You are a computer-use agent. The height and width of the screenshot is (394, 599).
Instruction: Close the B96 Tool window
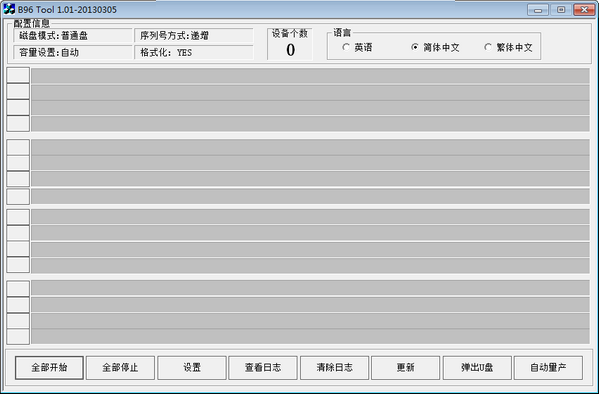pyautogui.click(x=584, y=10)
